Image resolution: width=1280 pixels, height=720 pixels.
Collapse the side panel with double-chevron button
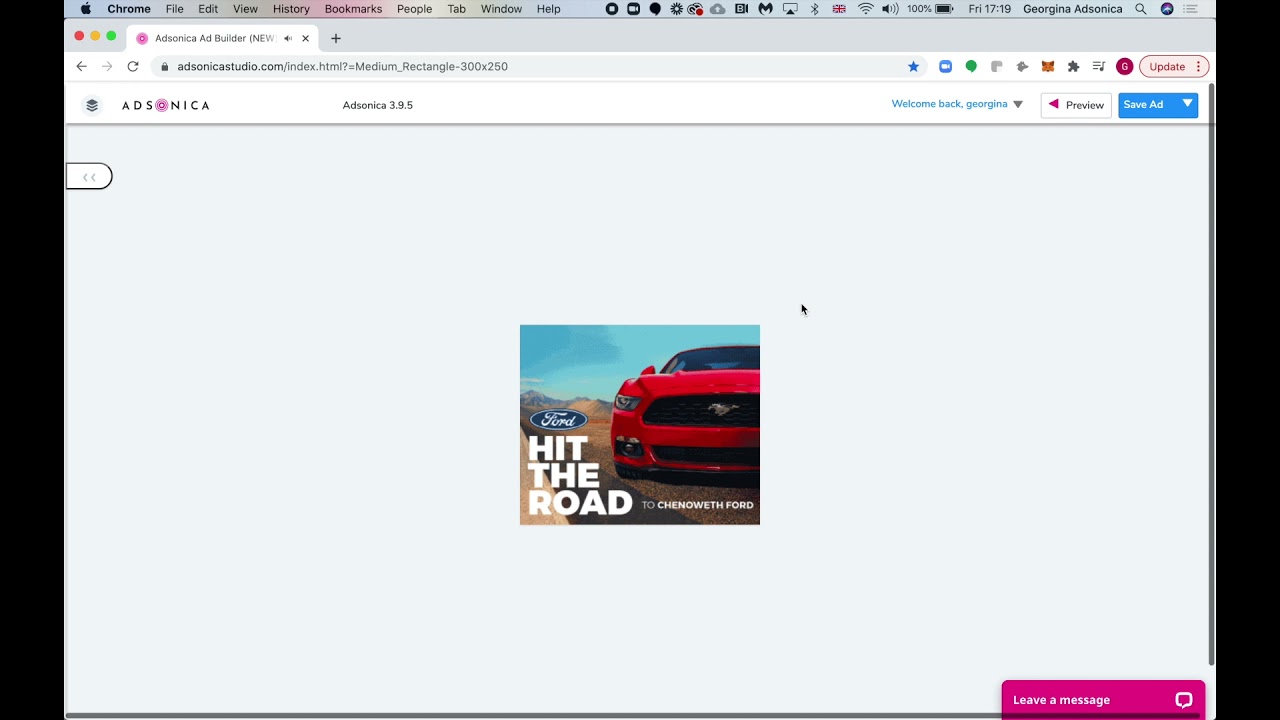coord(89,177)
